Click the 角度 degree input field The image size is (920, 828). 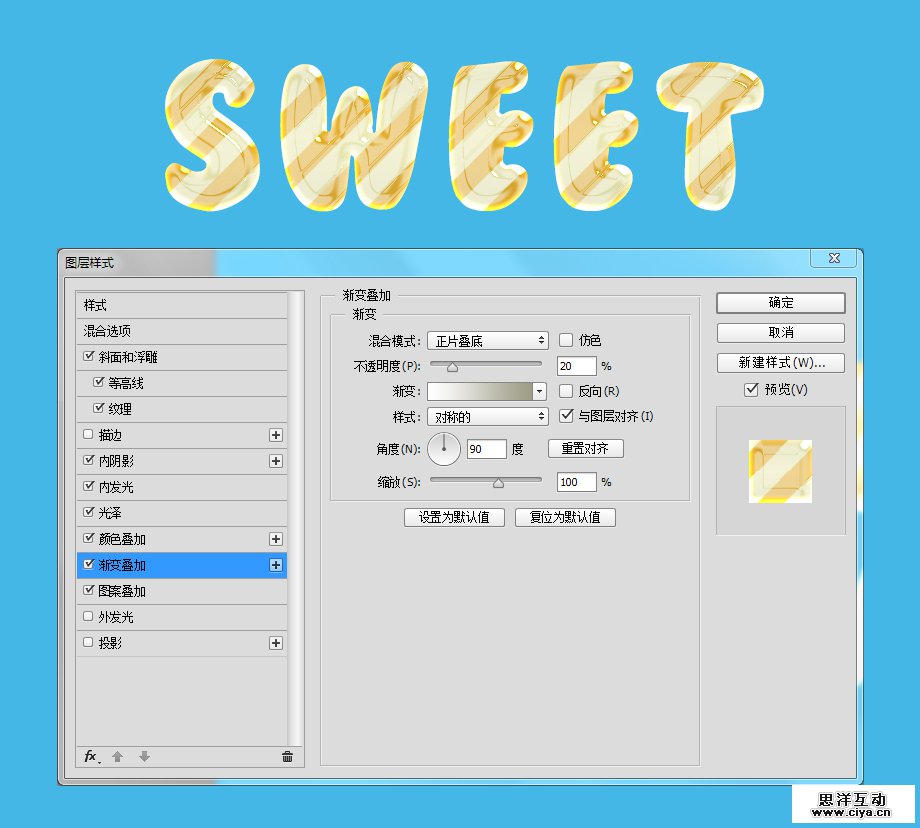pos(486,449)
